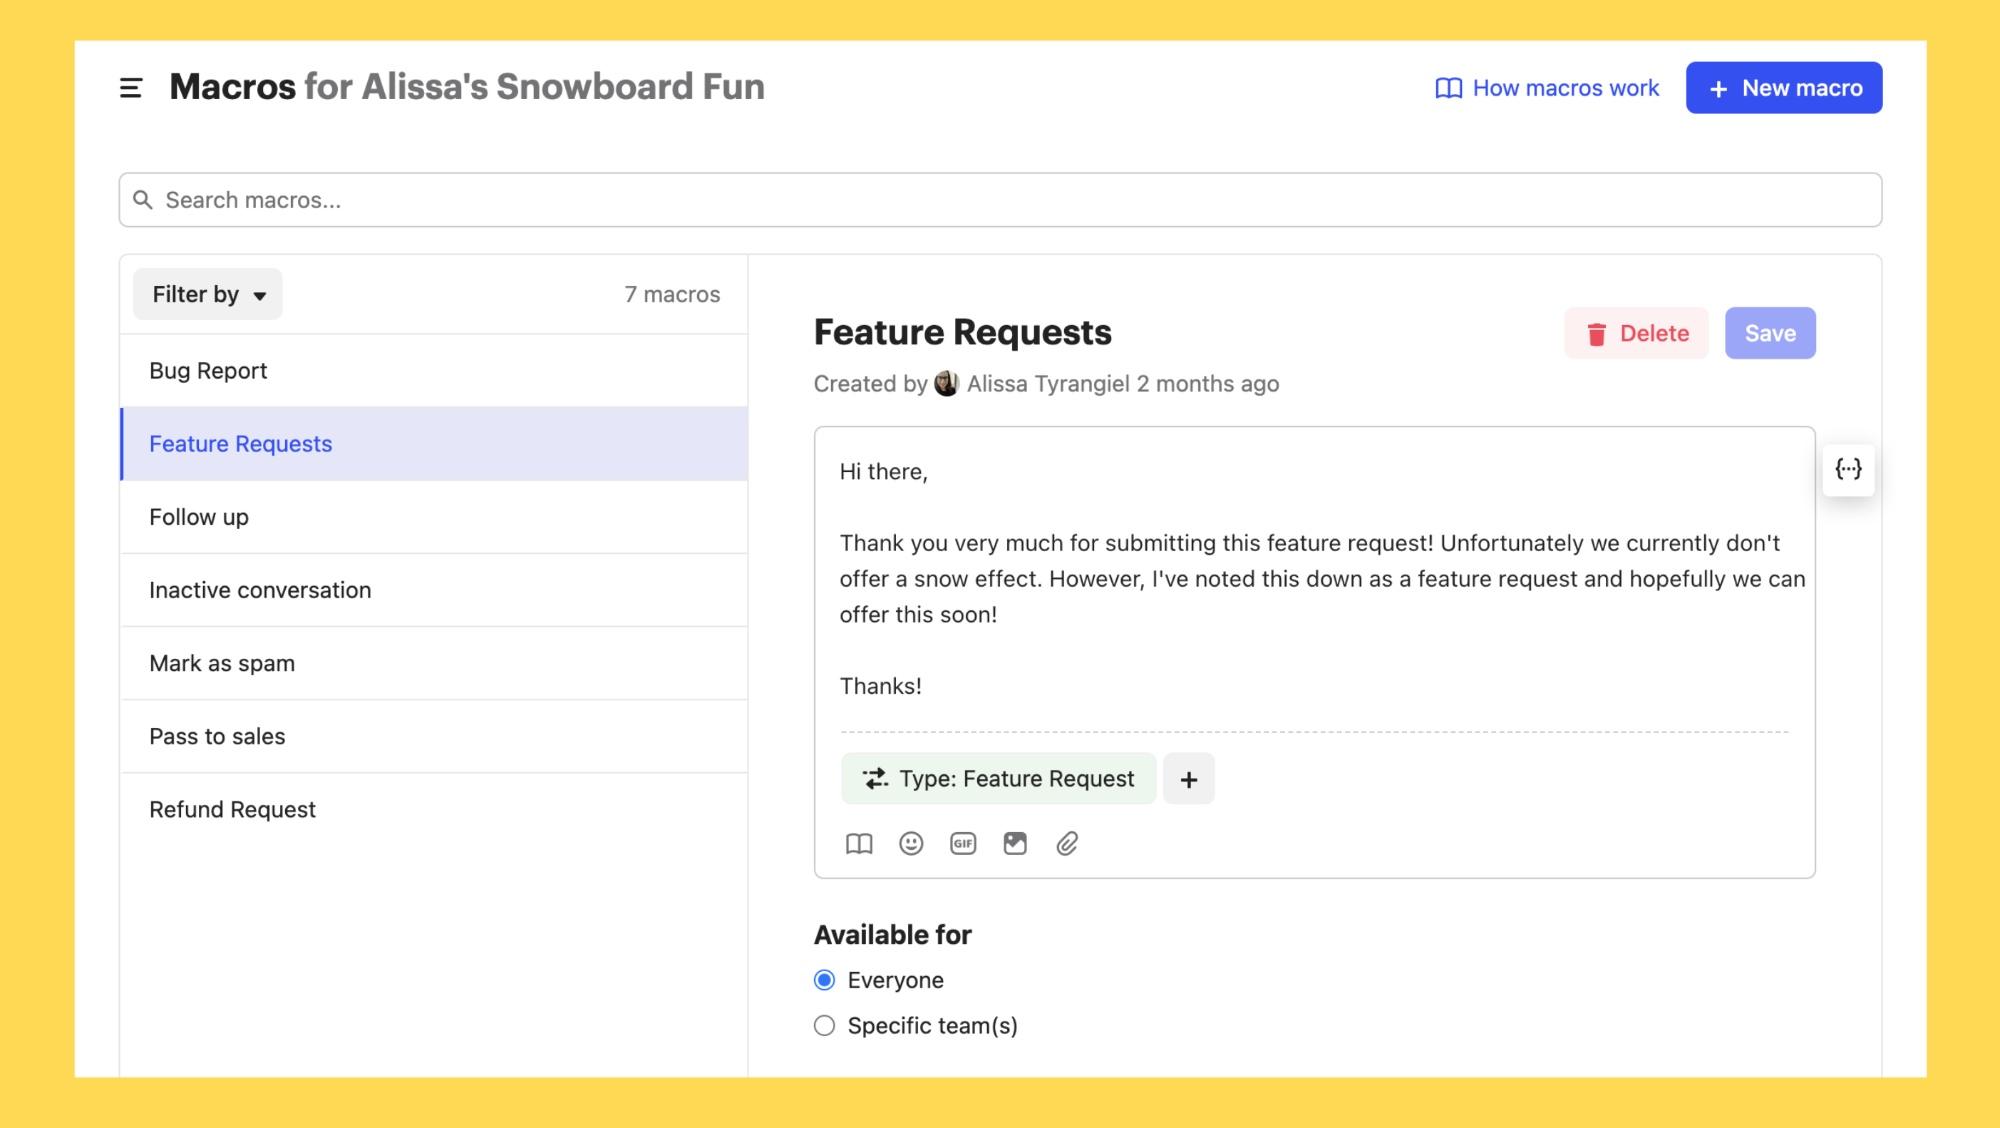Create a New macro

(1784, 88)
